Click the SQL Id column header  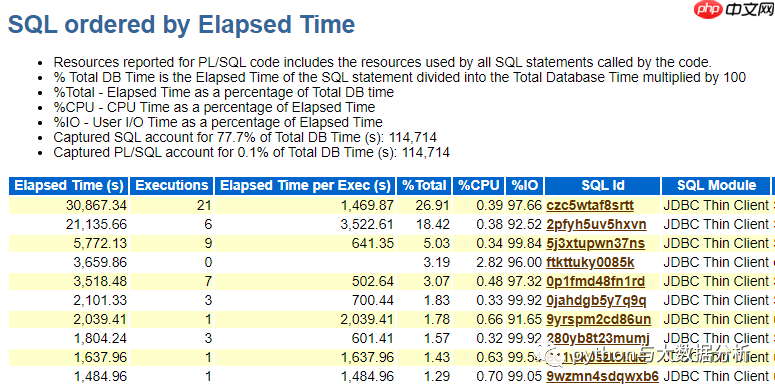point(603,186)
